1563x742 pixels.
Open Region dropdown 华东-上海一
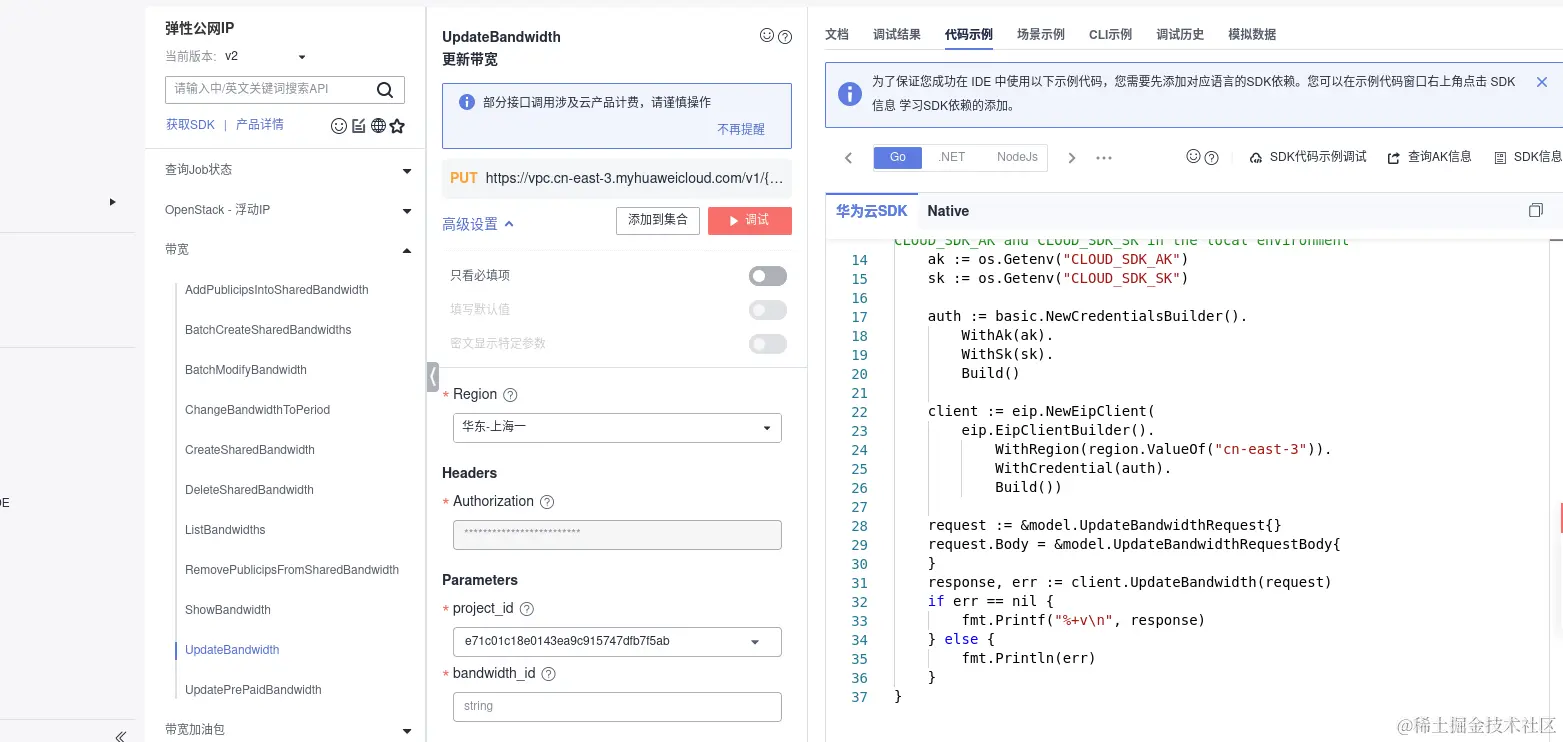click(x=617, y=427)
